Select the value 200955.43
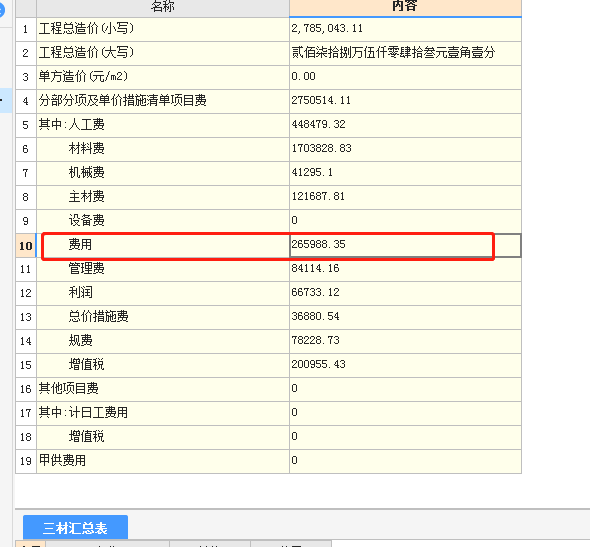590x547 pixels. coord(405,366)
